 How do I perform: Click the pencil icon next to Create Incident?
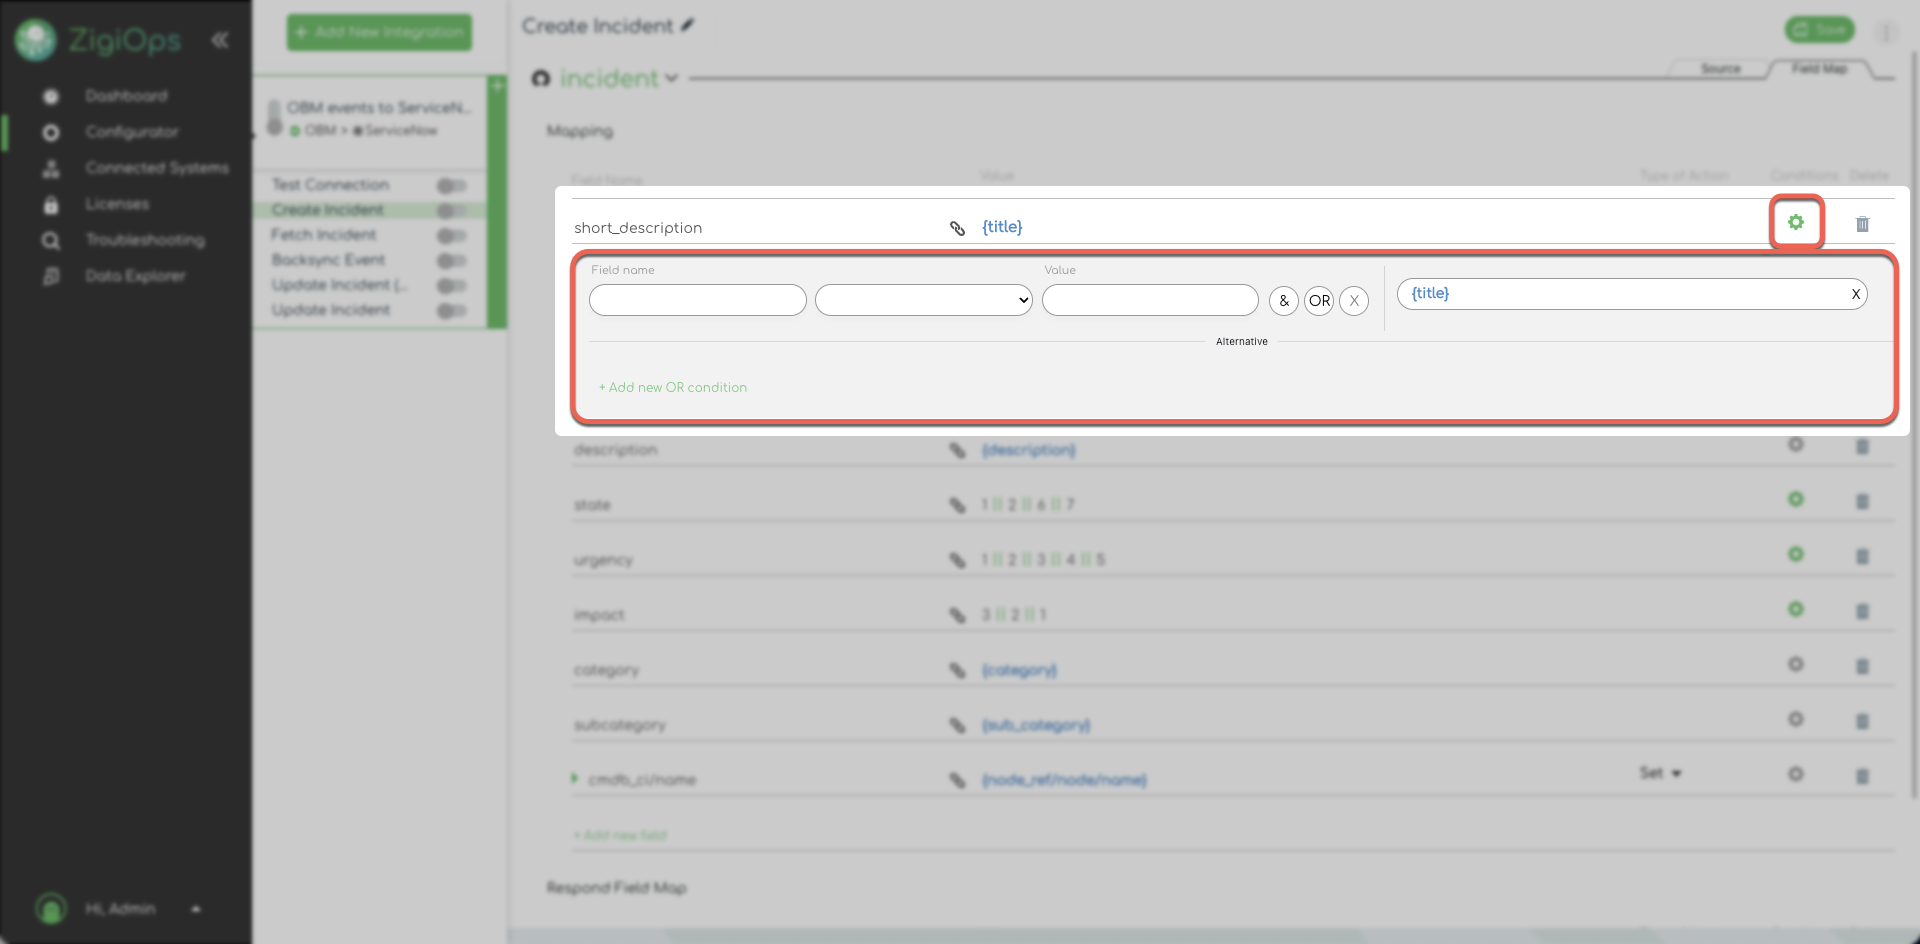point(688,26)
